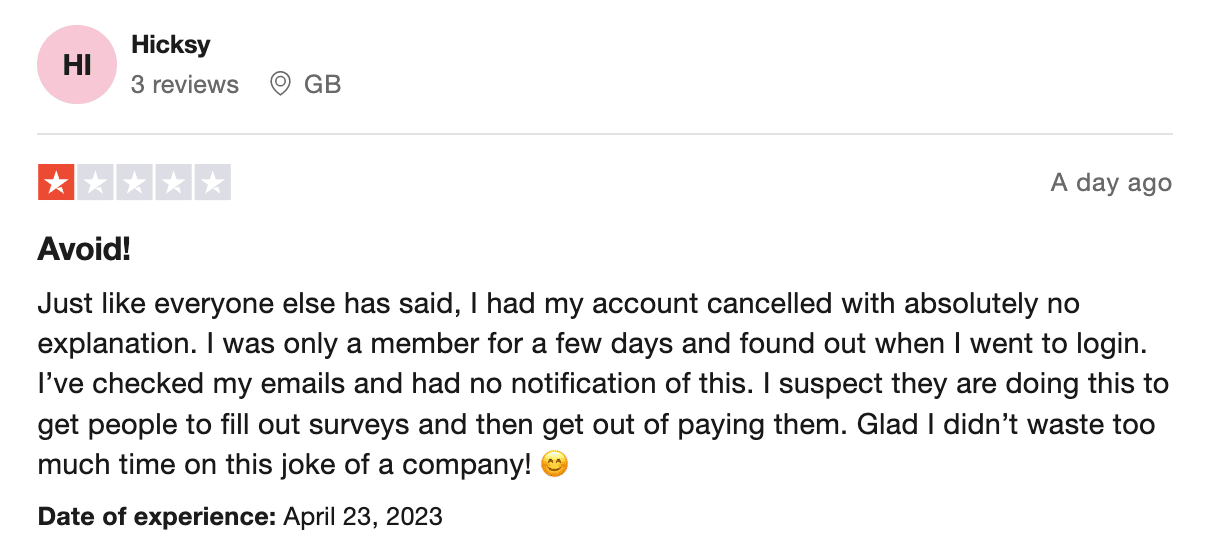Click the fifth grey star
The image size is (1214, 548).
(x=212, y=183)
